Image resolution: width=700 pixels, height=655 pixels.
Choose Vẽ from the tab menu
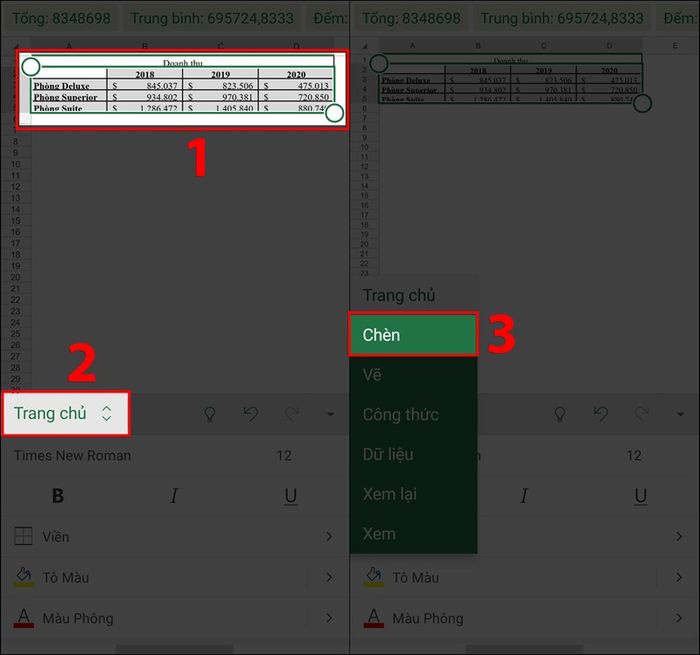coord(413,374)
